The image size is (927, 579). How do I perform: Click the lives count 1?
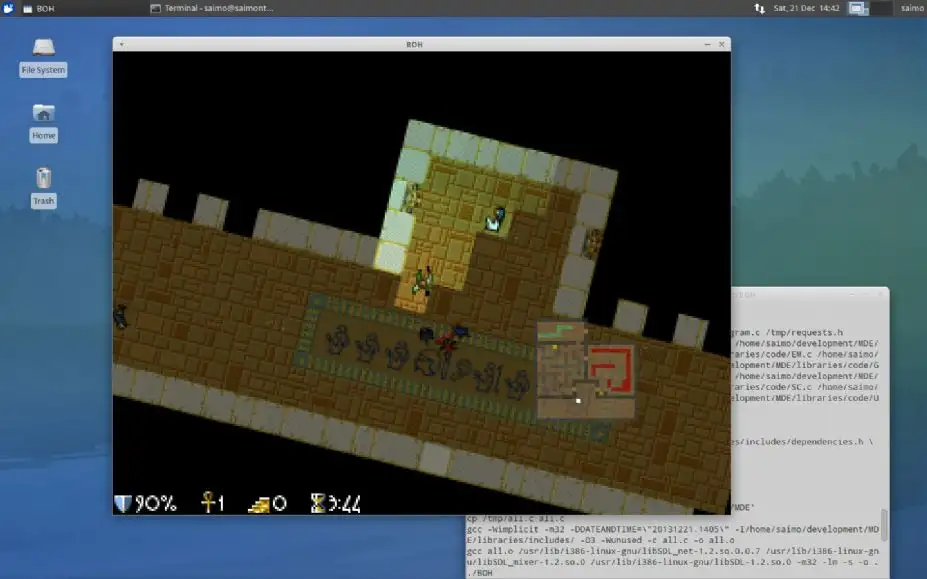tap(221, 503)
